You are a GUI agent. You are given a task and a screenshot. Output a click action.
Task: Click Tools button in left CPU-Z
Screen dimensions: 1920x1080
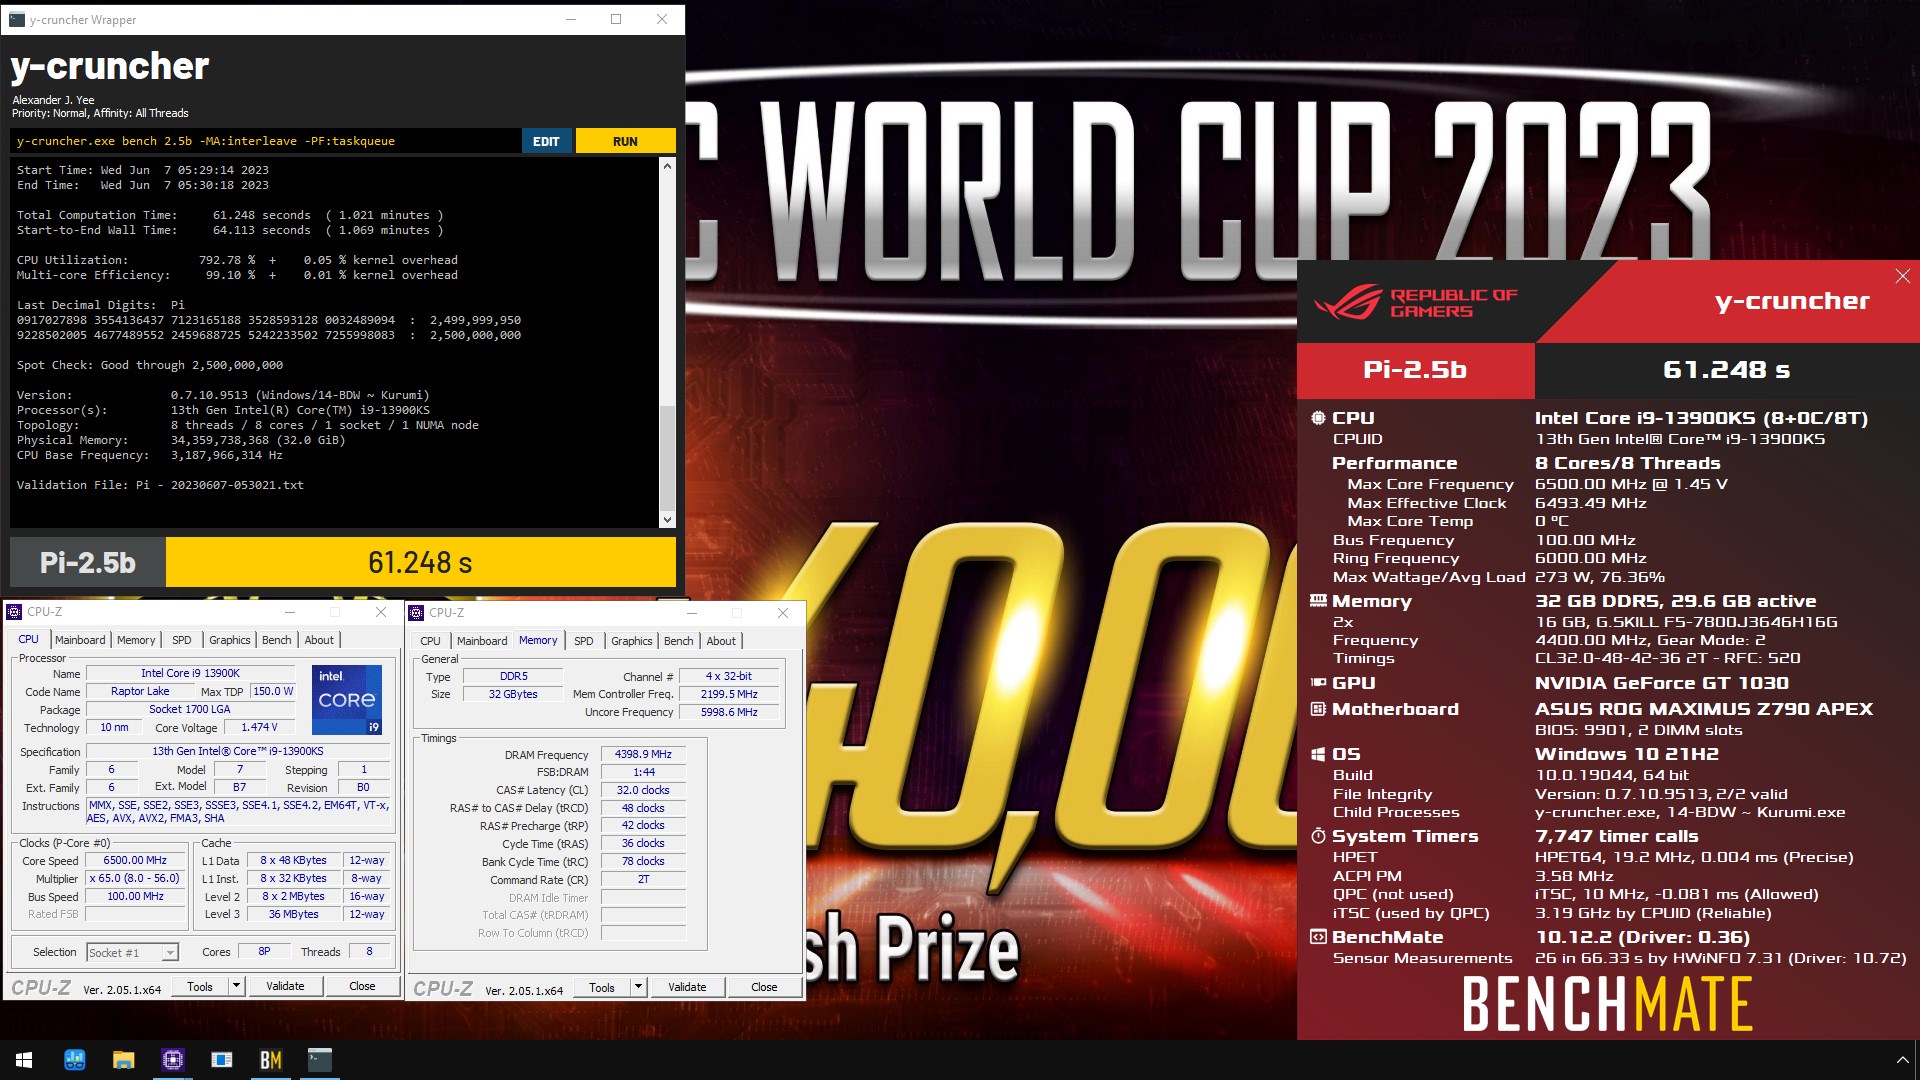[x=200, y=986]
